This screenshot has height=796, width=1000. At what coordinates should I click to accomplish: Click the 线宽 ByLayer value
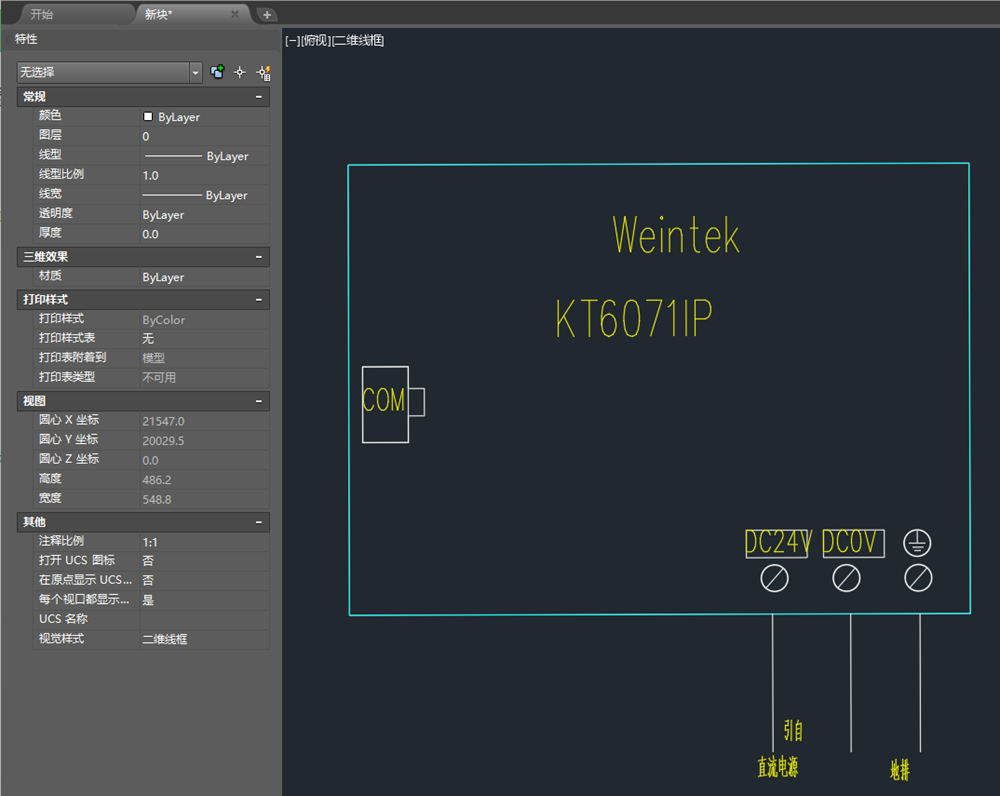[205, 195]
